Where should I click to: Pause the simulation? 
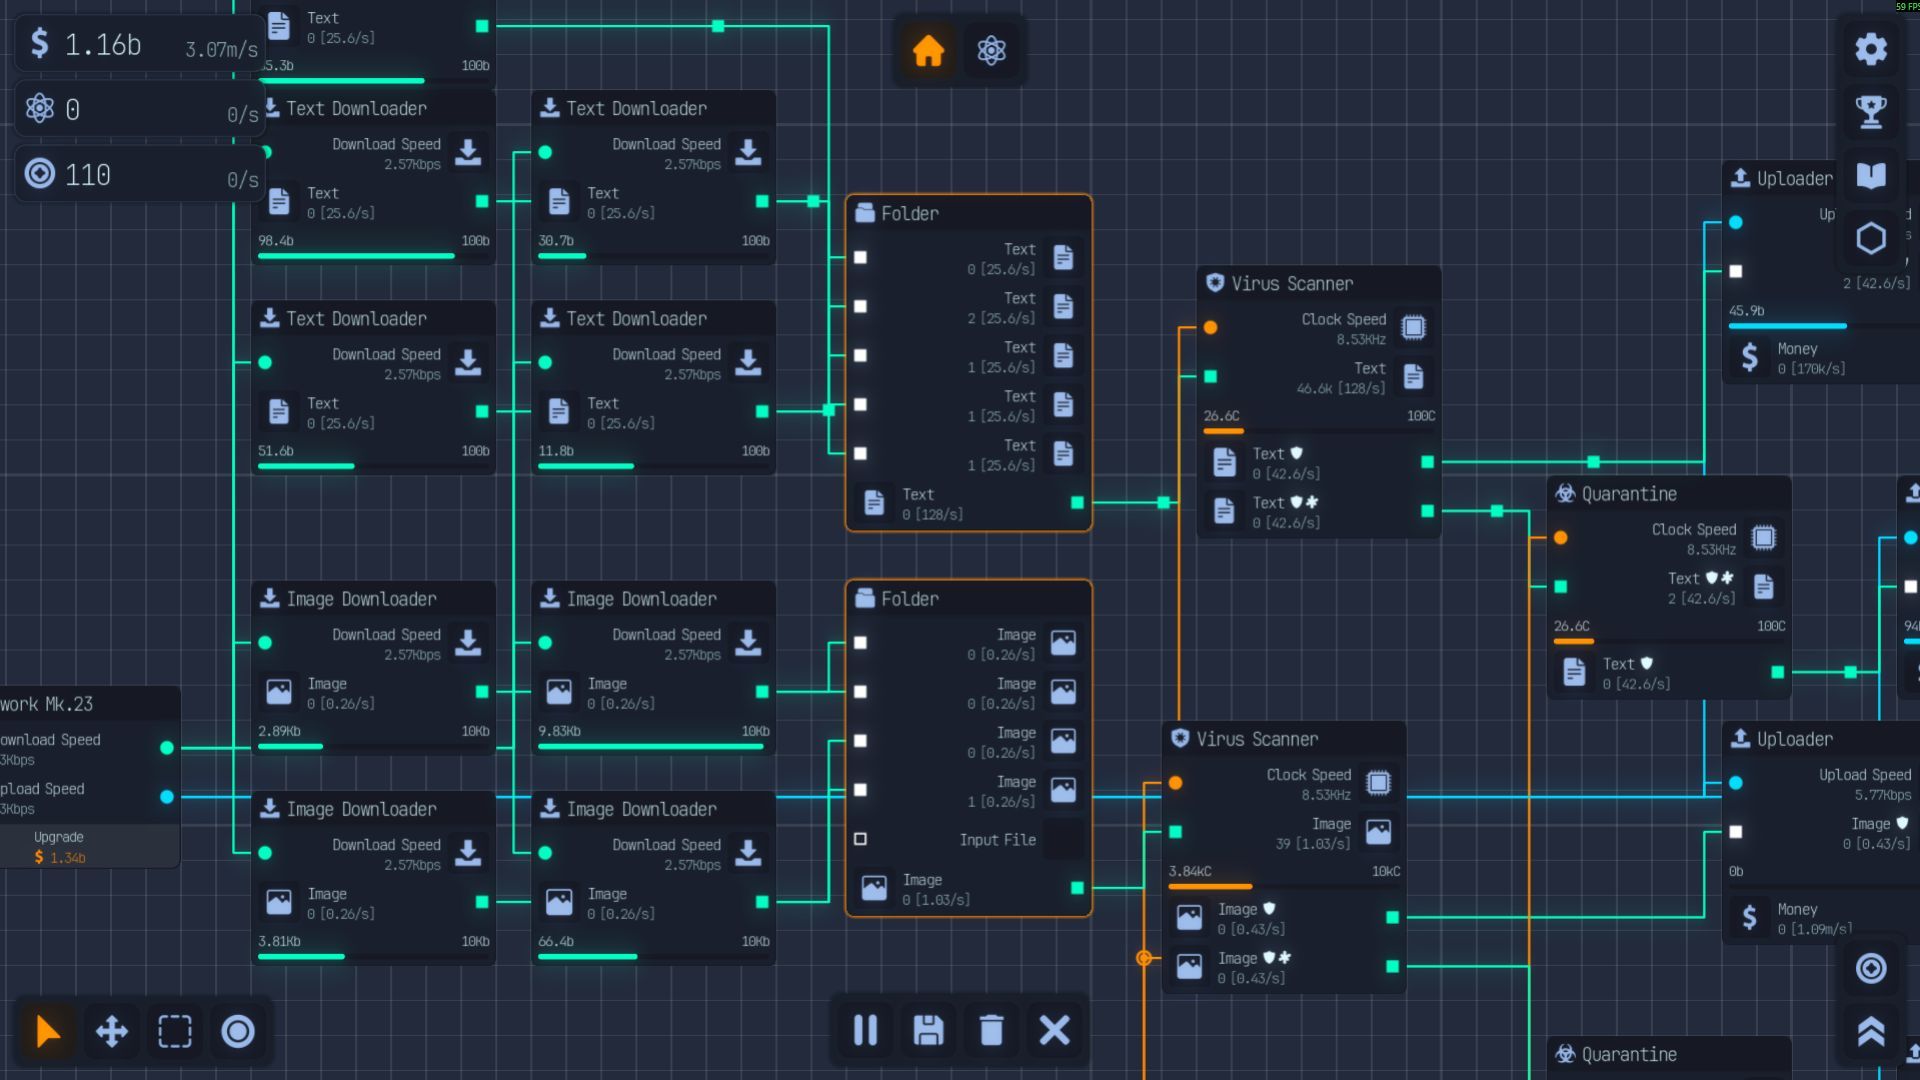(865, 1030)
